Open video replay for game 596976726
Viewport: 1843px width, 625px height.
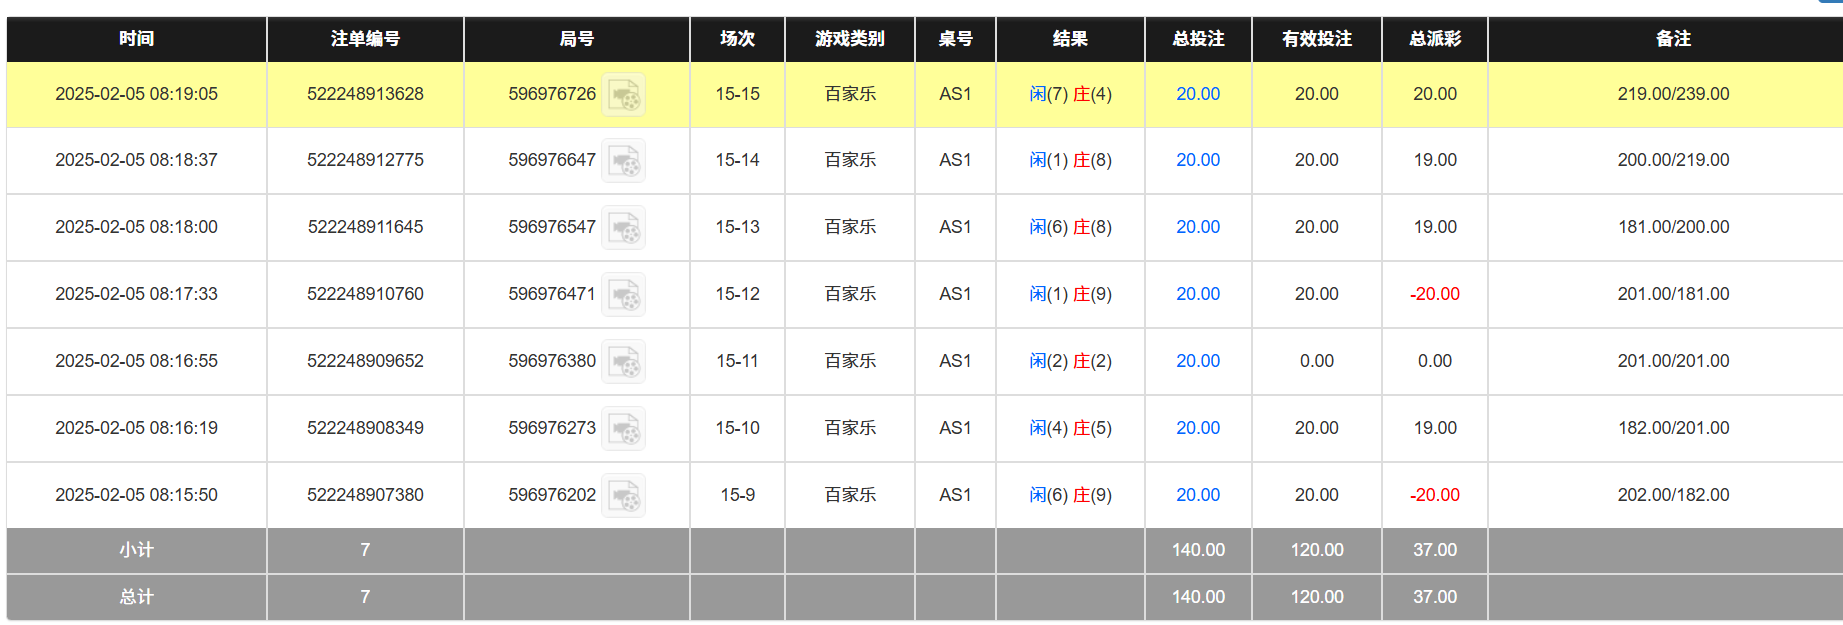click(623, 94)
